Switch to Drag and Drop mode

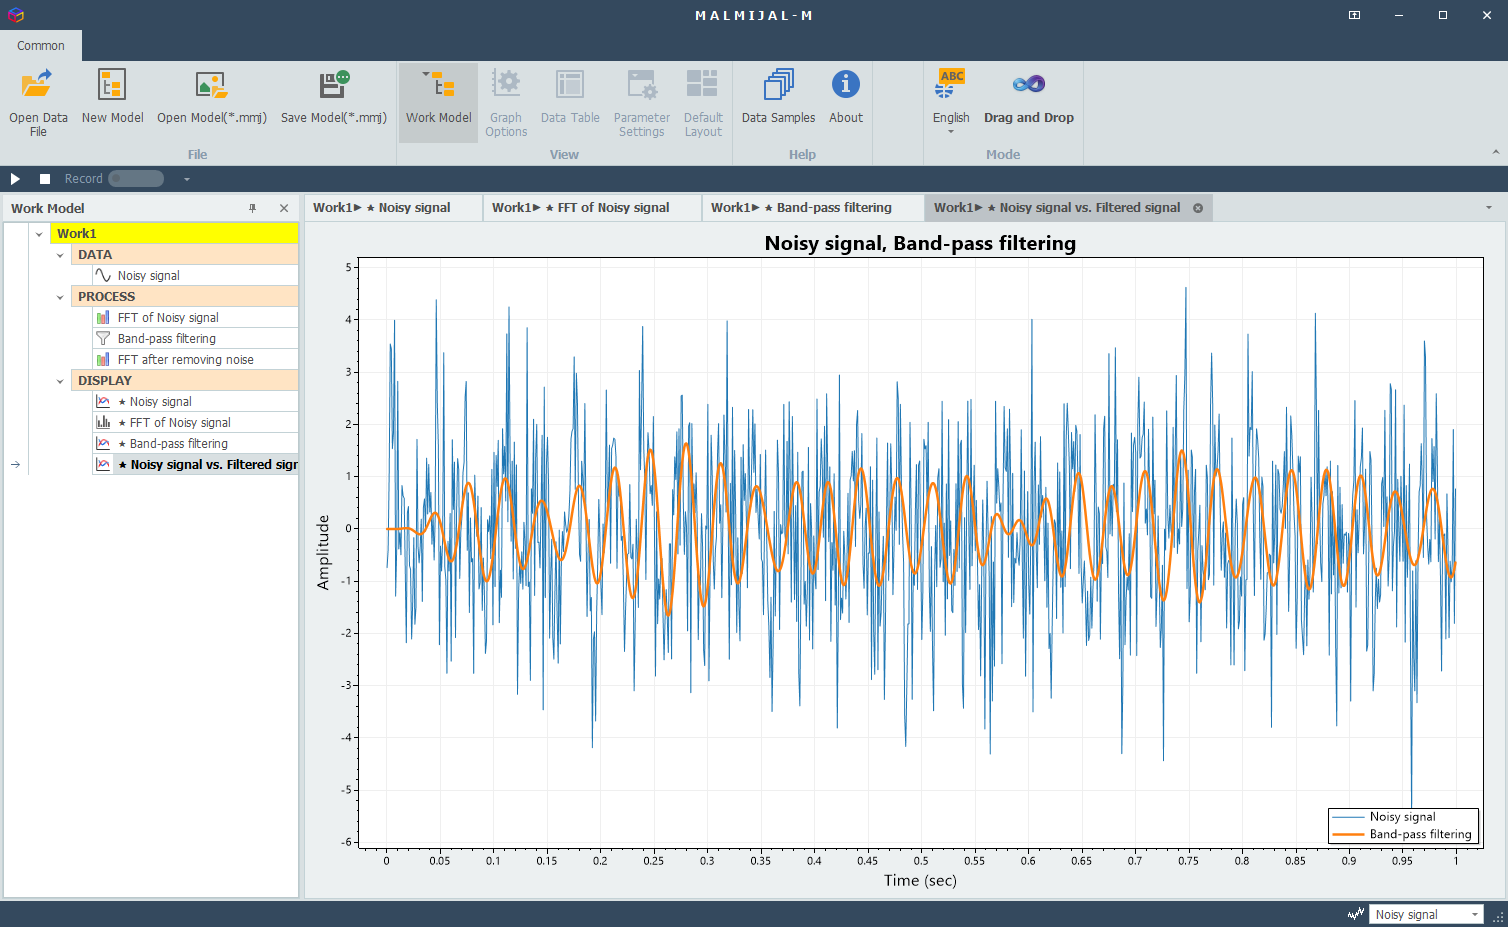click(x=1028, y=97)
